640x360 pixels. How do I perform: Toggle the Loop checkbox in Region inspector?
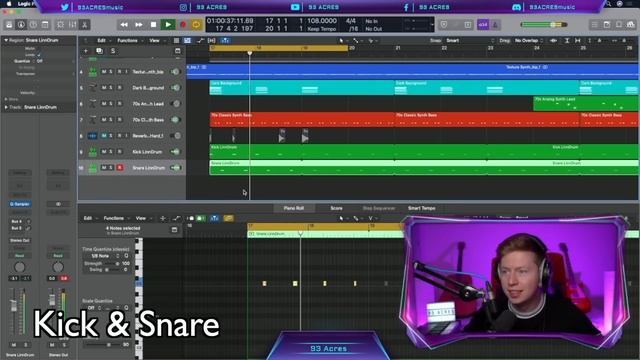39,55
